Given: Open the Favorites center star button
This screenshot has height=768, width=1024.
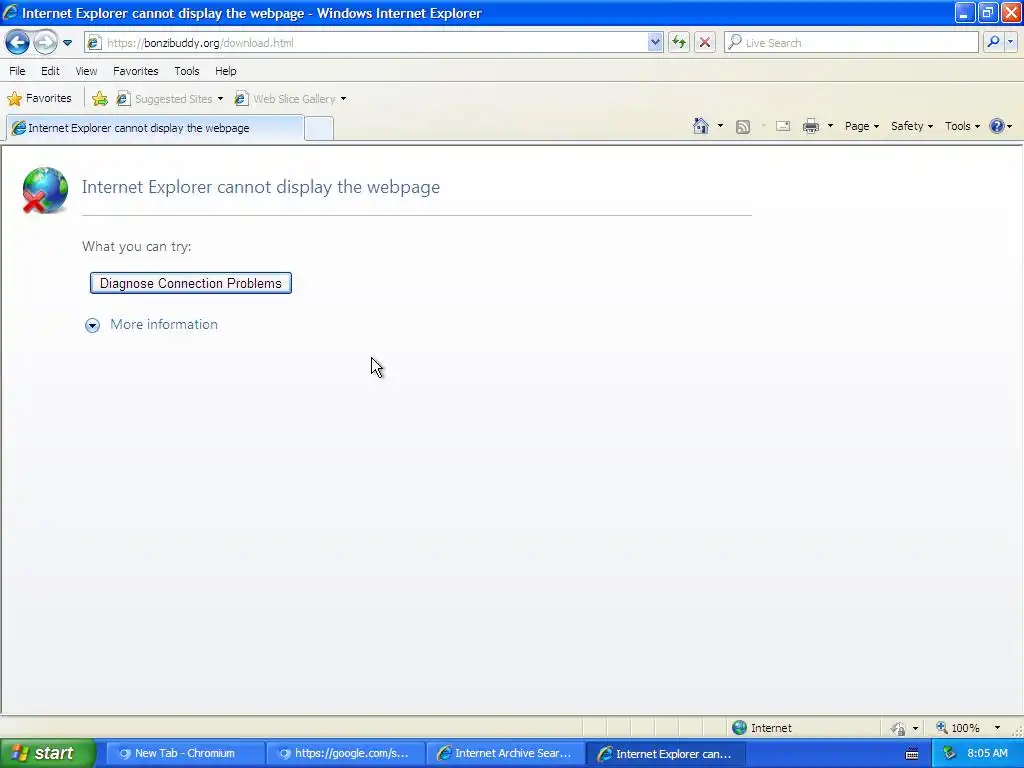Looking at the screenshot, I should point(39,99).
